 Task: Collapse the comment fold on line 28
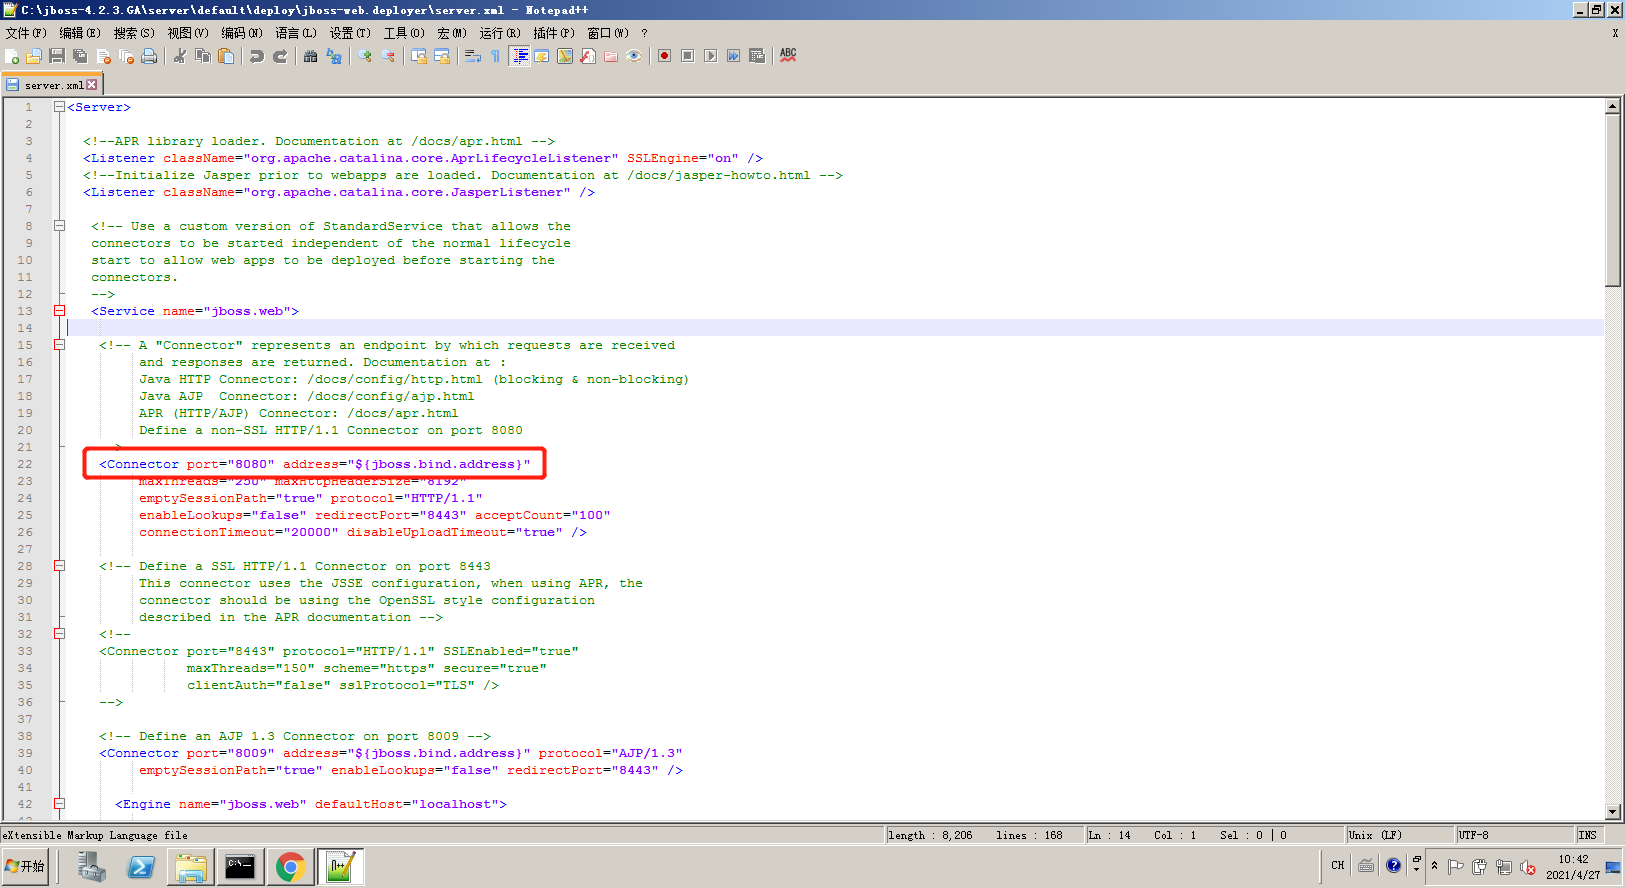[59, 566]
